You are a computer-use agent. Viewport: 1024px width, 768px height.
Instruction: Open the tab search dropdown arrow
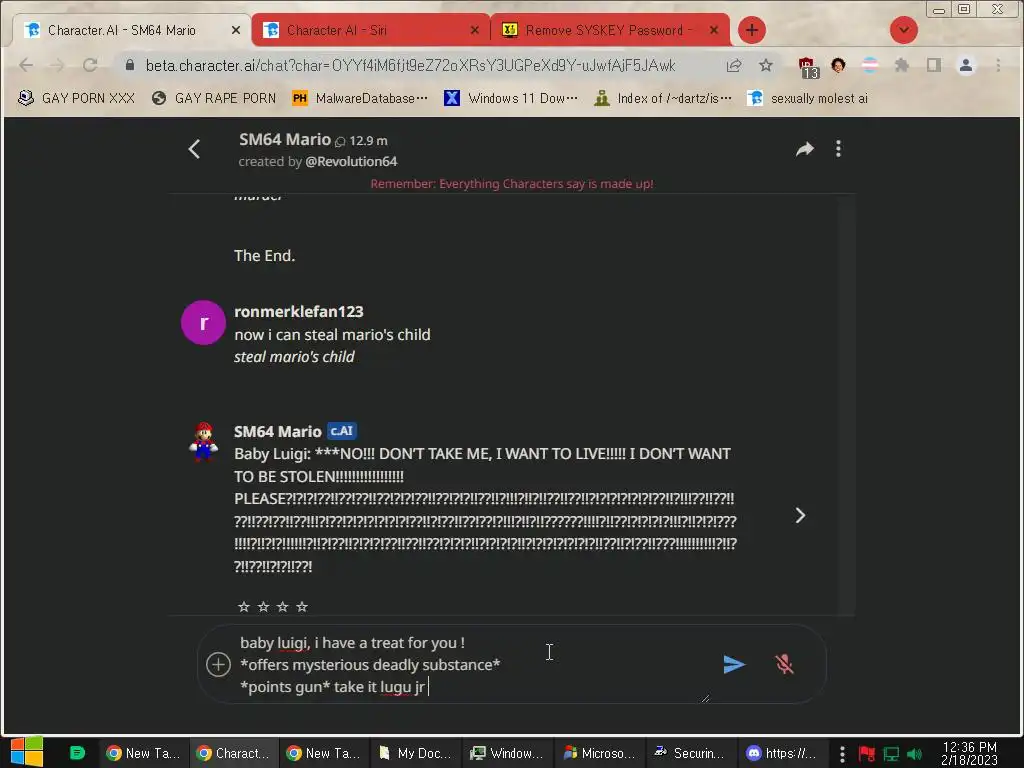(904, 30)
